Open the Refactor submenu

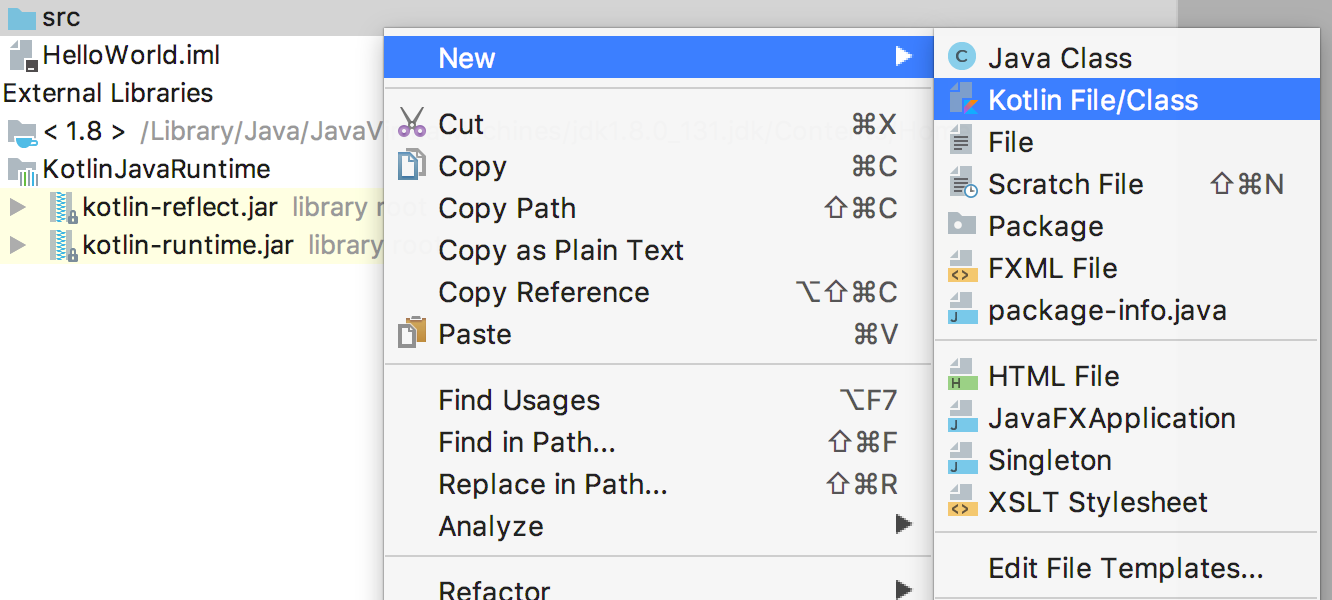(x=495, y=589)
